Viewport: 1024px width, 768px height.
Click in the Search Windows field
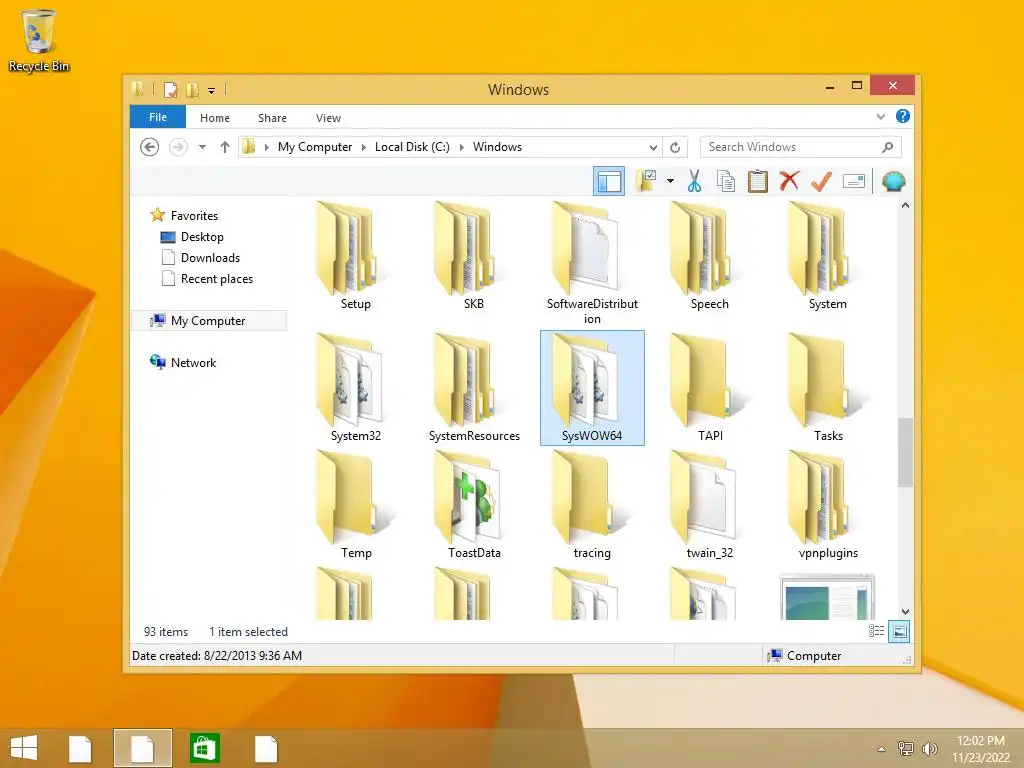[x=801, y=147]
